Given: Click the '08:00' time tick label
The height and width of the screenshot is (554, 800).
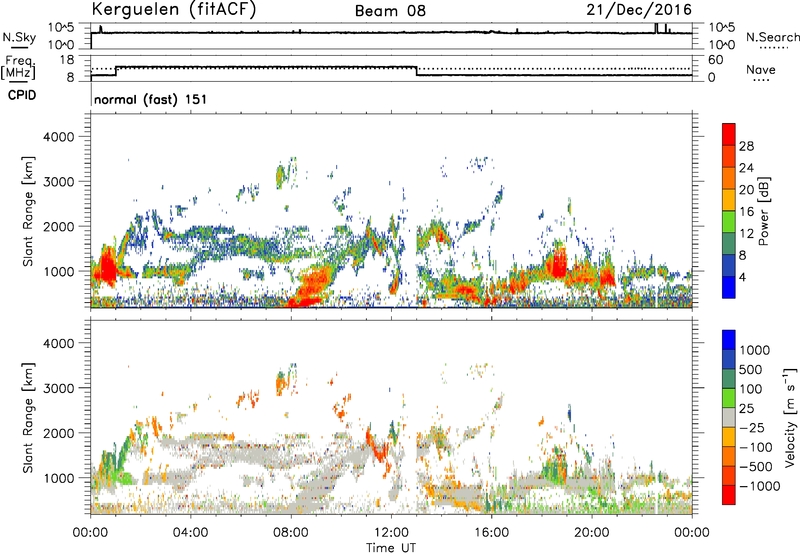Looking at the screenshot, I should coord(290,533).
